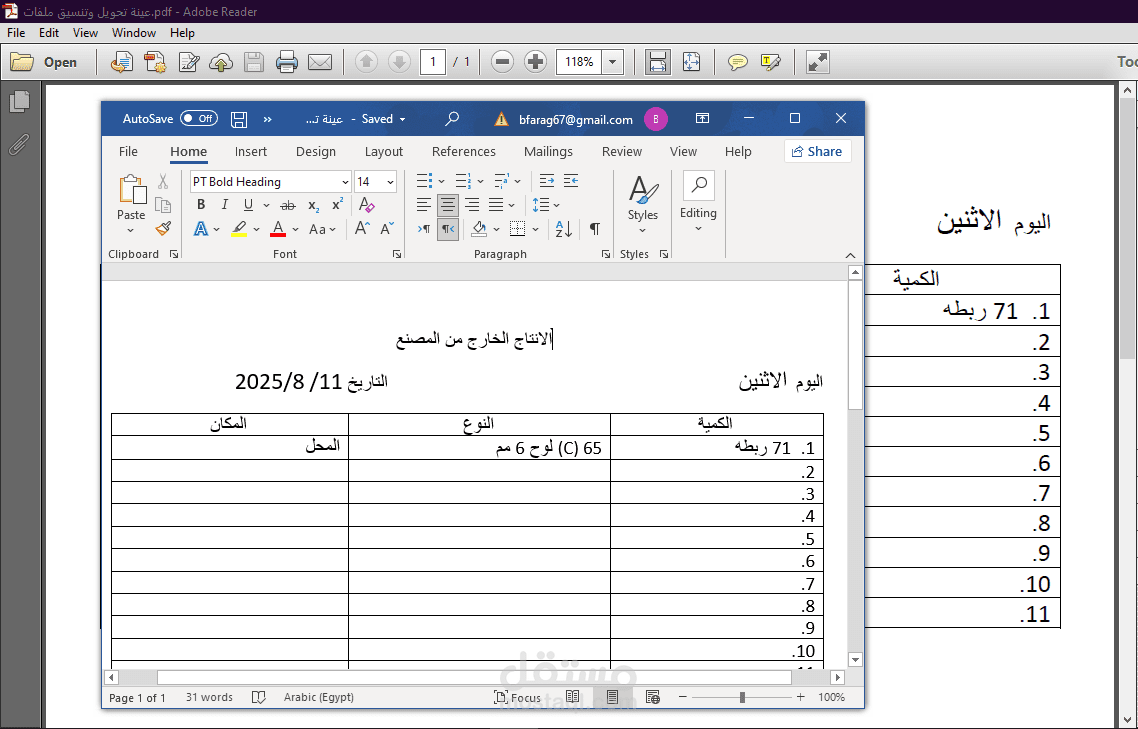Open the Adobe Reader zoom percentage dropdown
Image resolution: width=1138 pixels, height=729 pixels.
[613, 62]
